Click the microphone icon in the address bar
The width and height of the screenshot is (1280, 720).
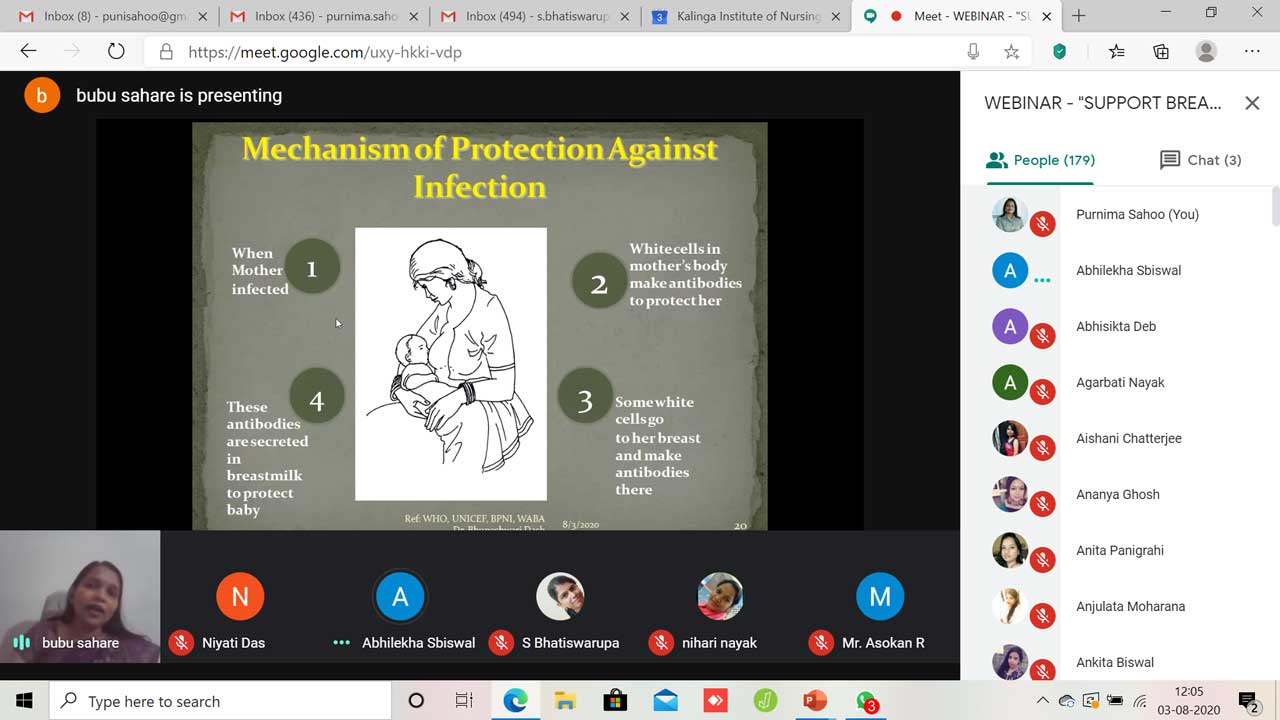(x=973, y=52)
